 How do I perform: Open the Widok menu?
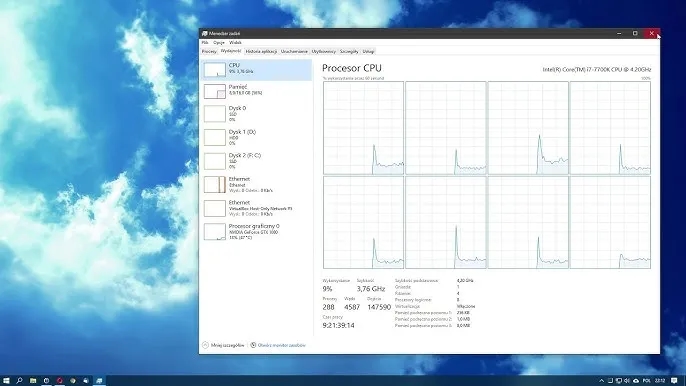[235, 43]
